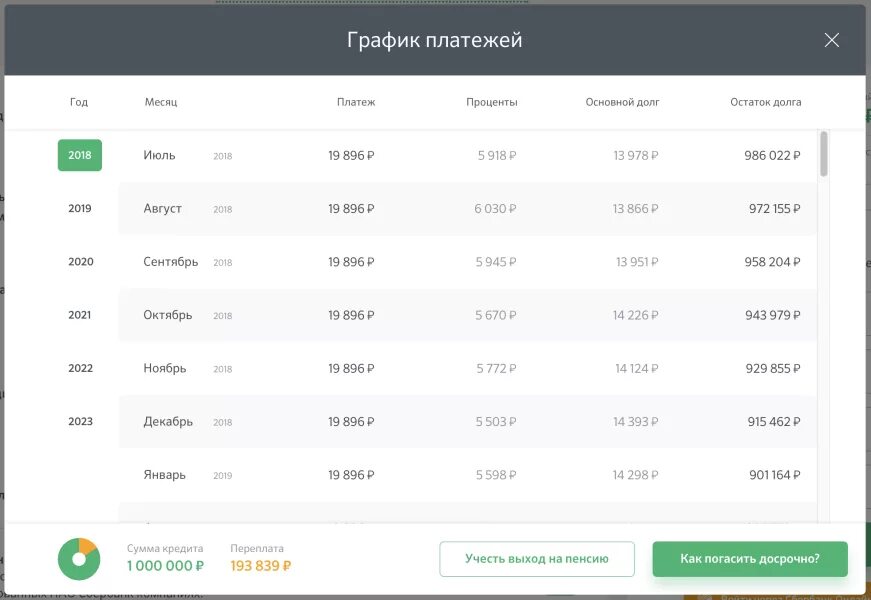
Task: Click the Учесть выход на пенсию button
Action: pos(536,558)
